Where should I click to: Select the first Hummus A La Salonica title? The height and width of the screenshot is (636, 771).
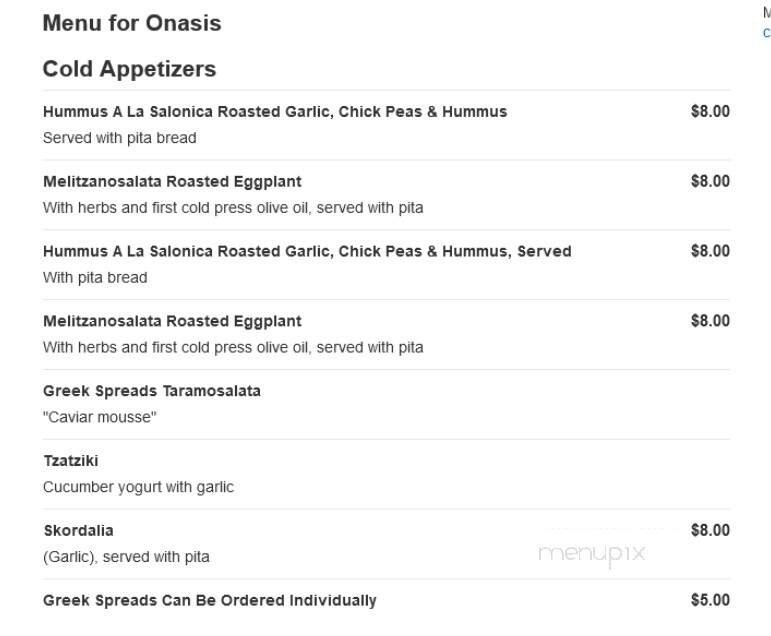[x=275, y=112]
